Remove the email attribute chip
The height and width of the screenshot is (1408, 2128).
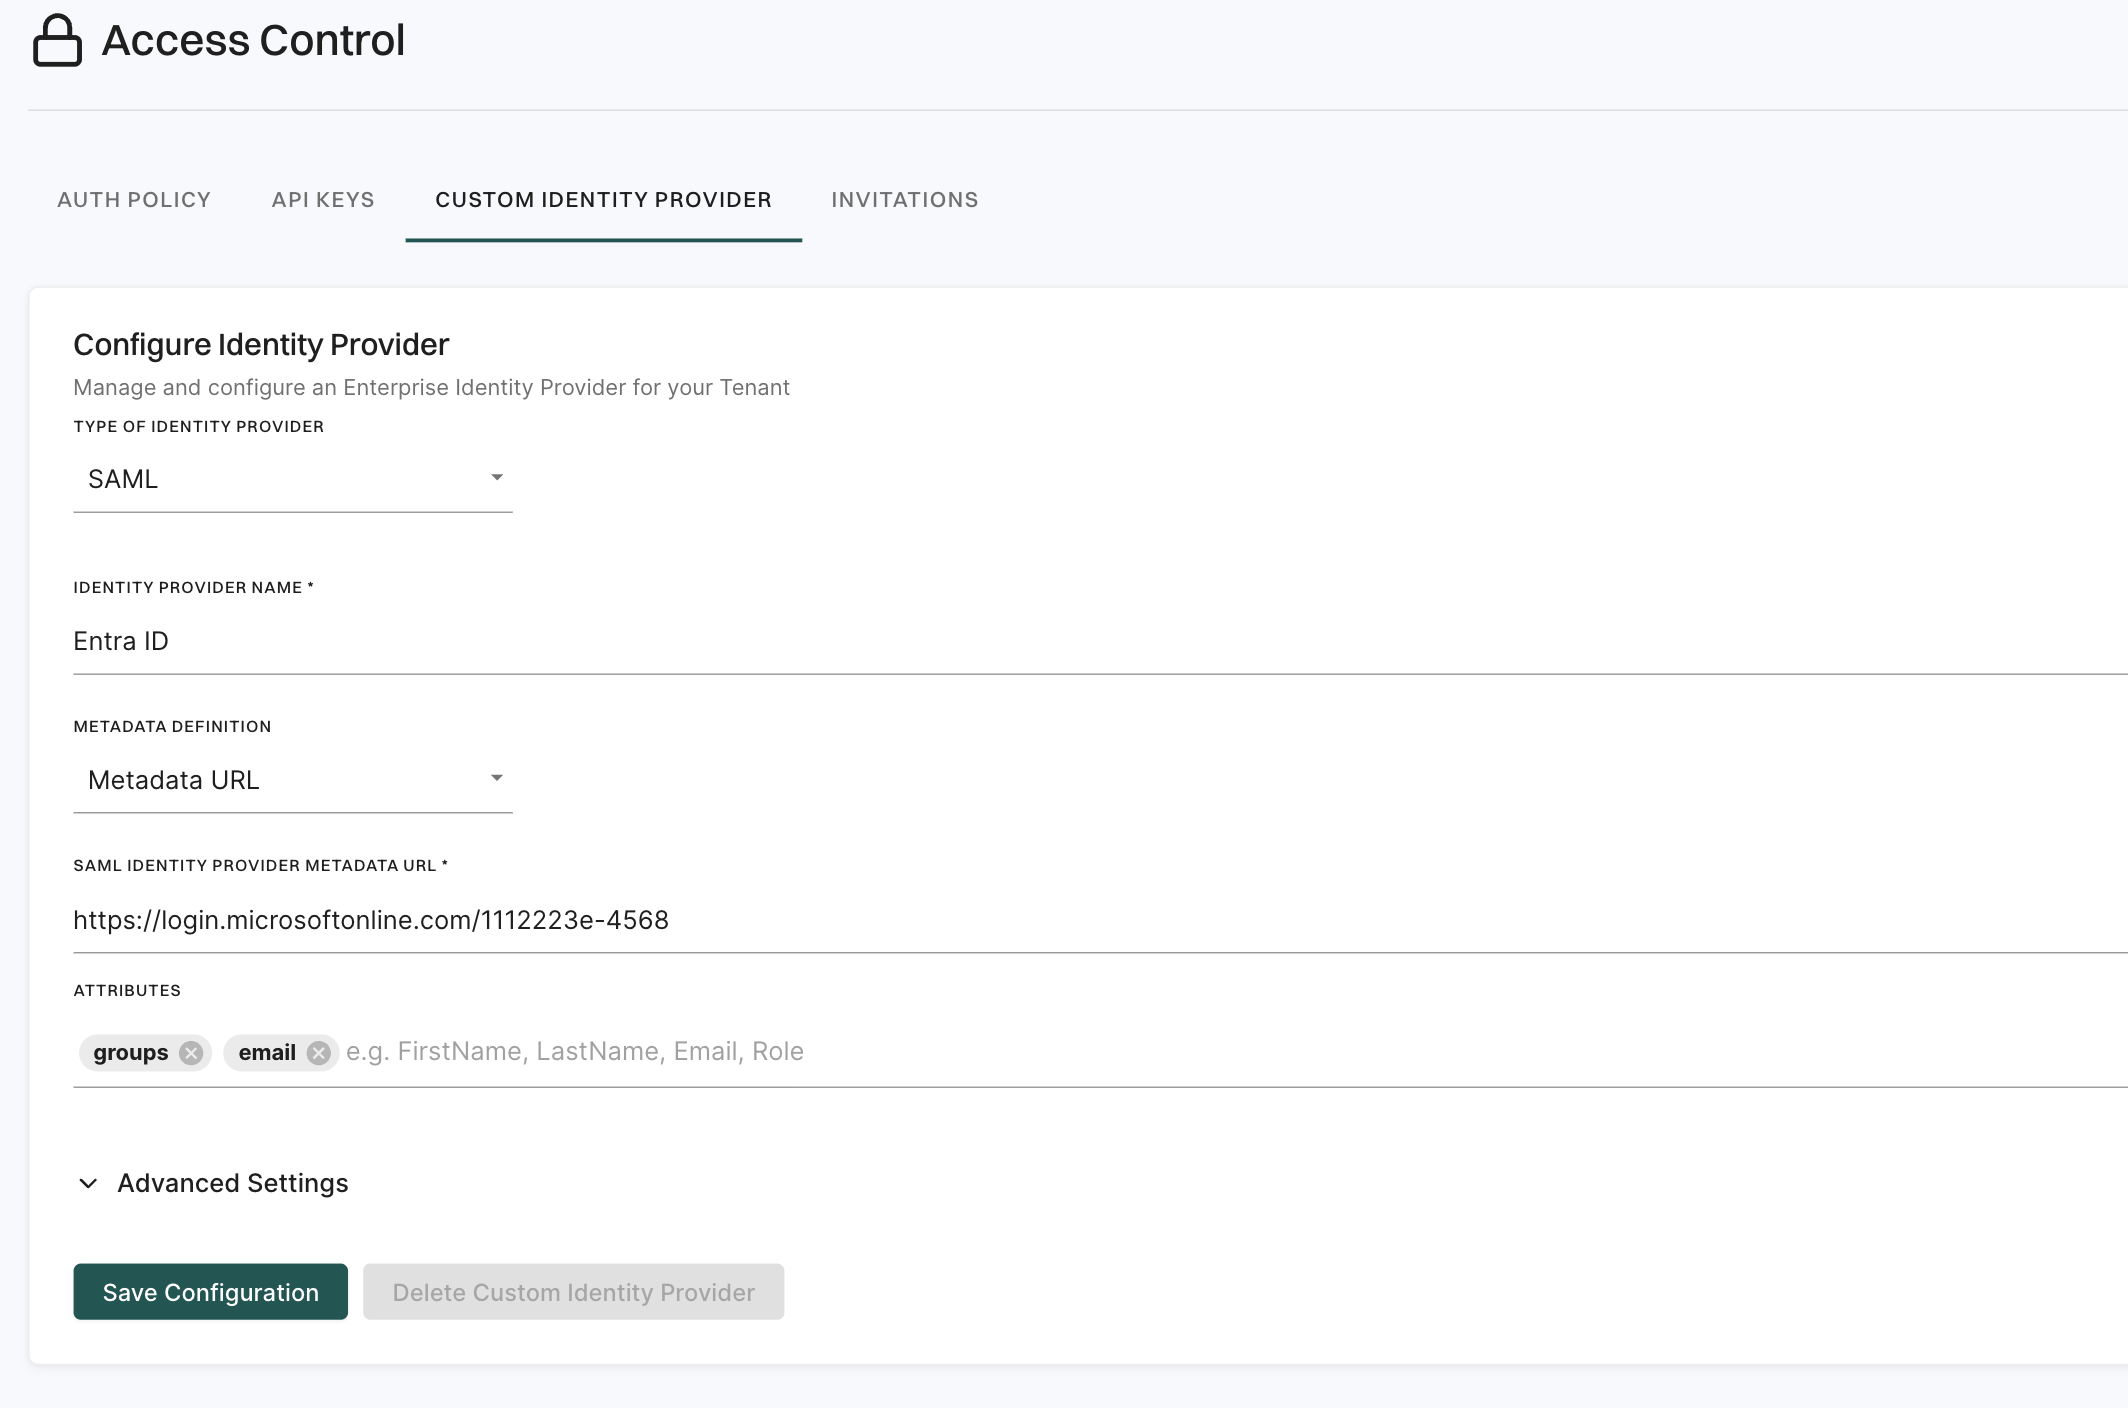[321, 1052]
